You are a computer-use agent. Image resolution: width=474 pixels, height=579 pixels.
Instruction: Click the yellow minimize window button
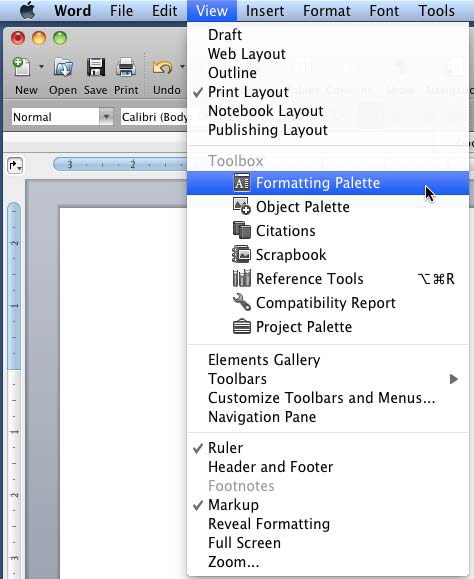[39, 38]
